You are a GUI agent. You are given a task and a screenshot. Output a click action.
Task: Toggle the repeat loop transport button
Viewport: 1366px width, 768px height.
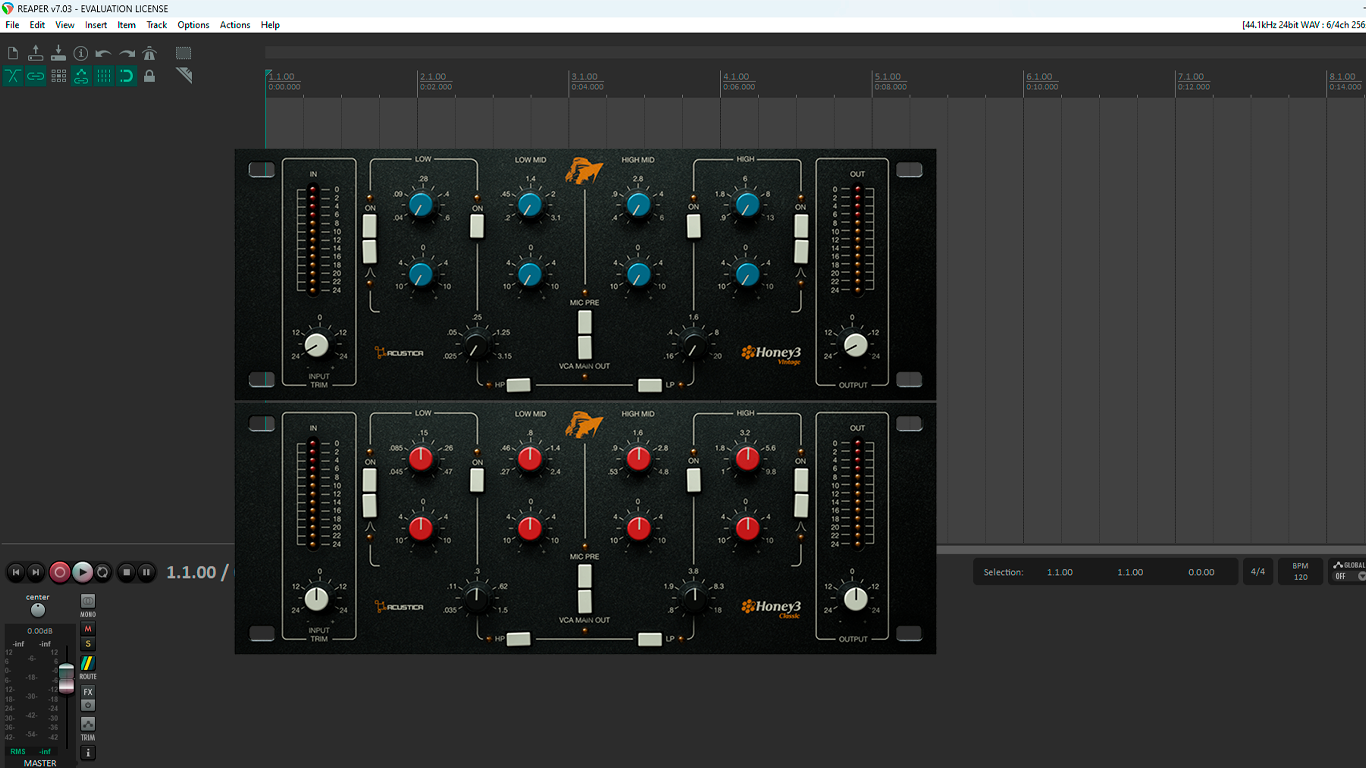pos(103,572)
